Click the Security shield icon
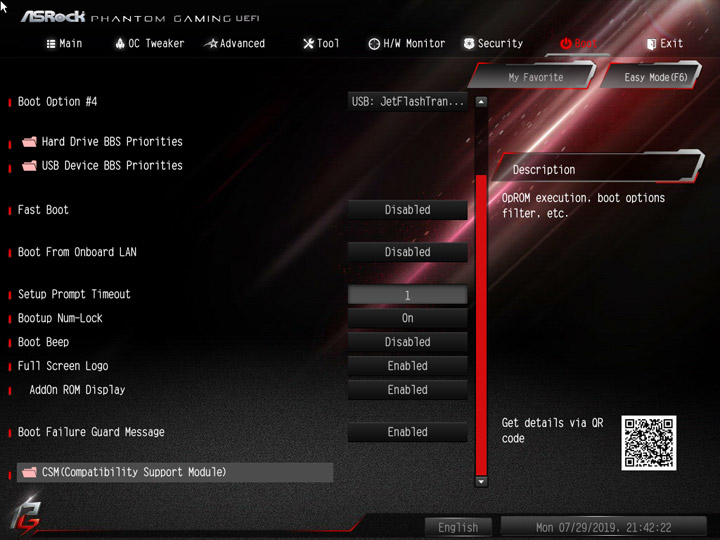Image resolution: width=720 pixels, height=540 pixels. [469, 44]
